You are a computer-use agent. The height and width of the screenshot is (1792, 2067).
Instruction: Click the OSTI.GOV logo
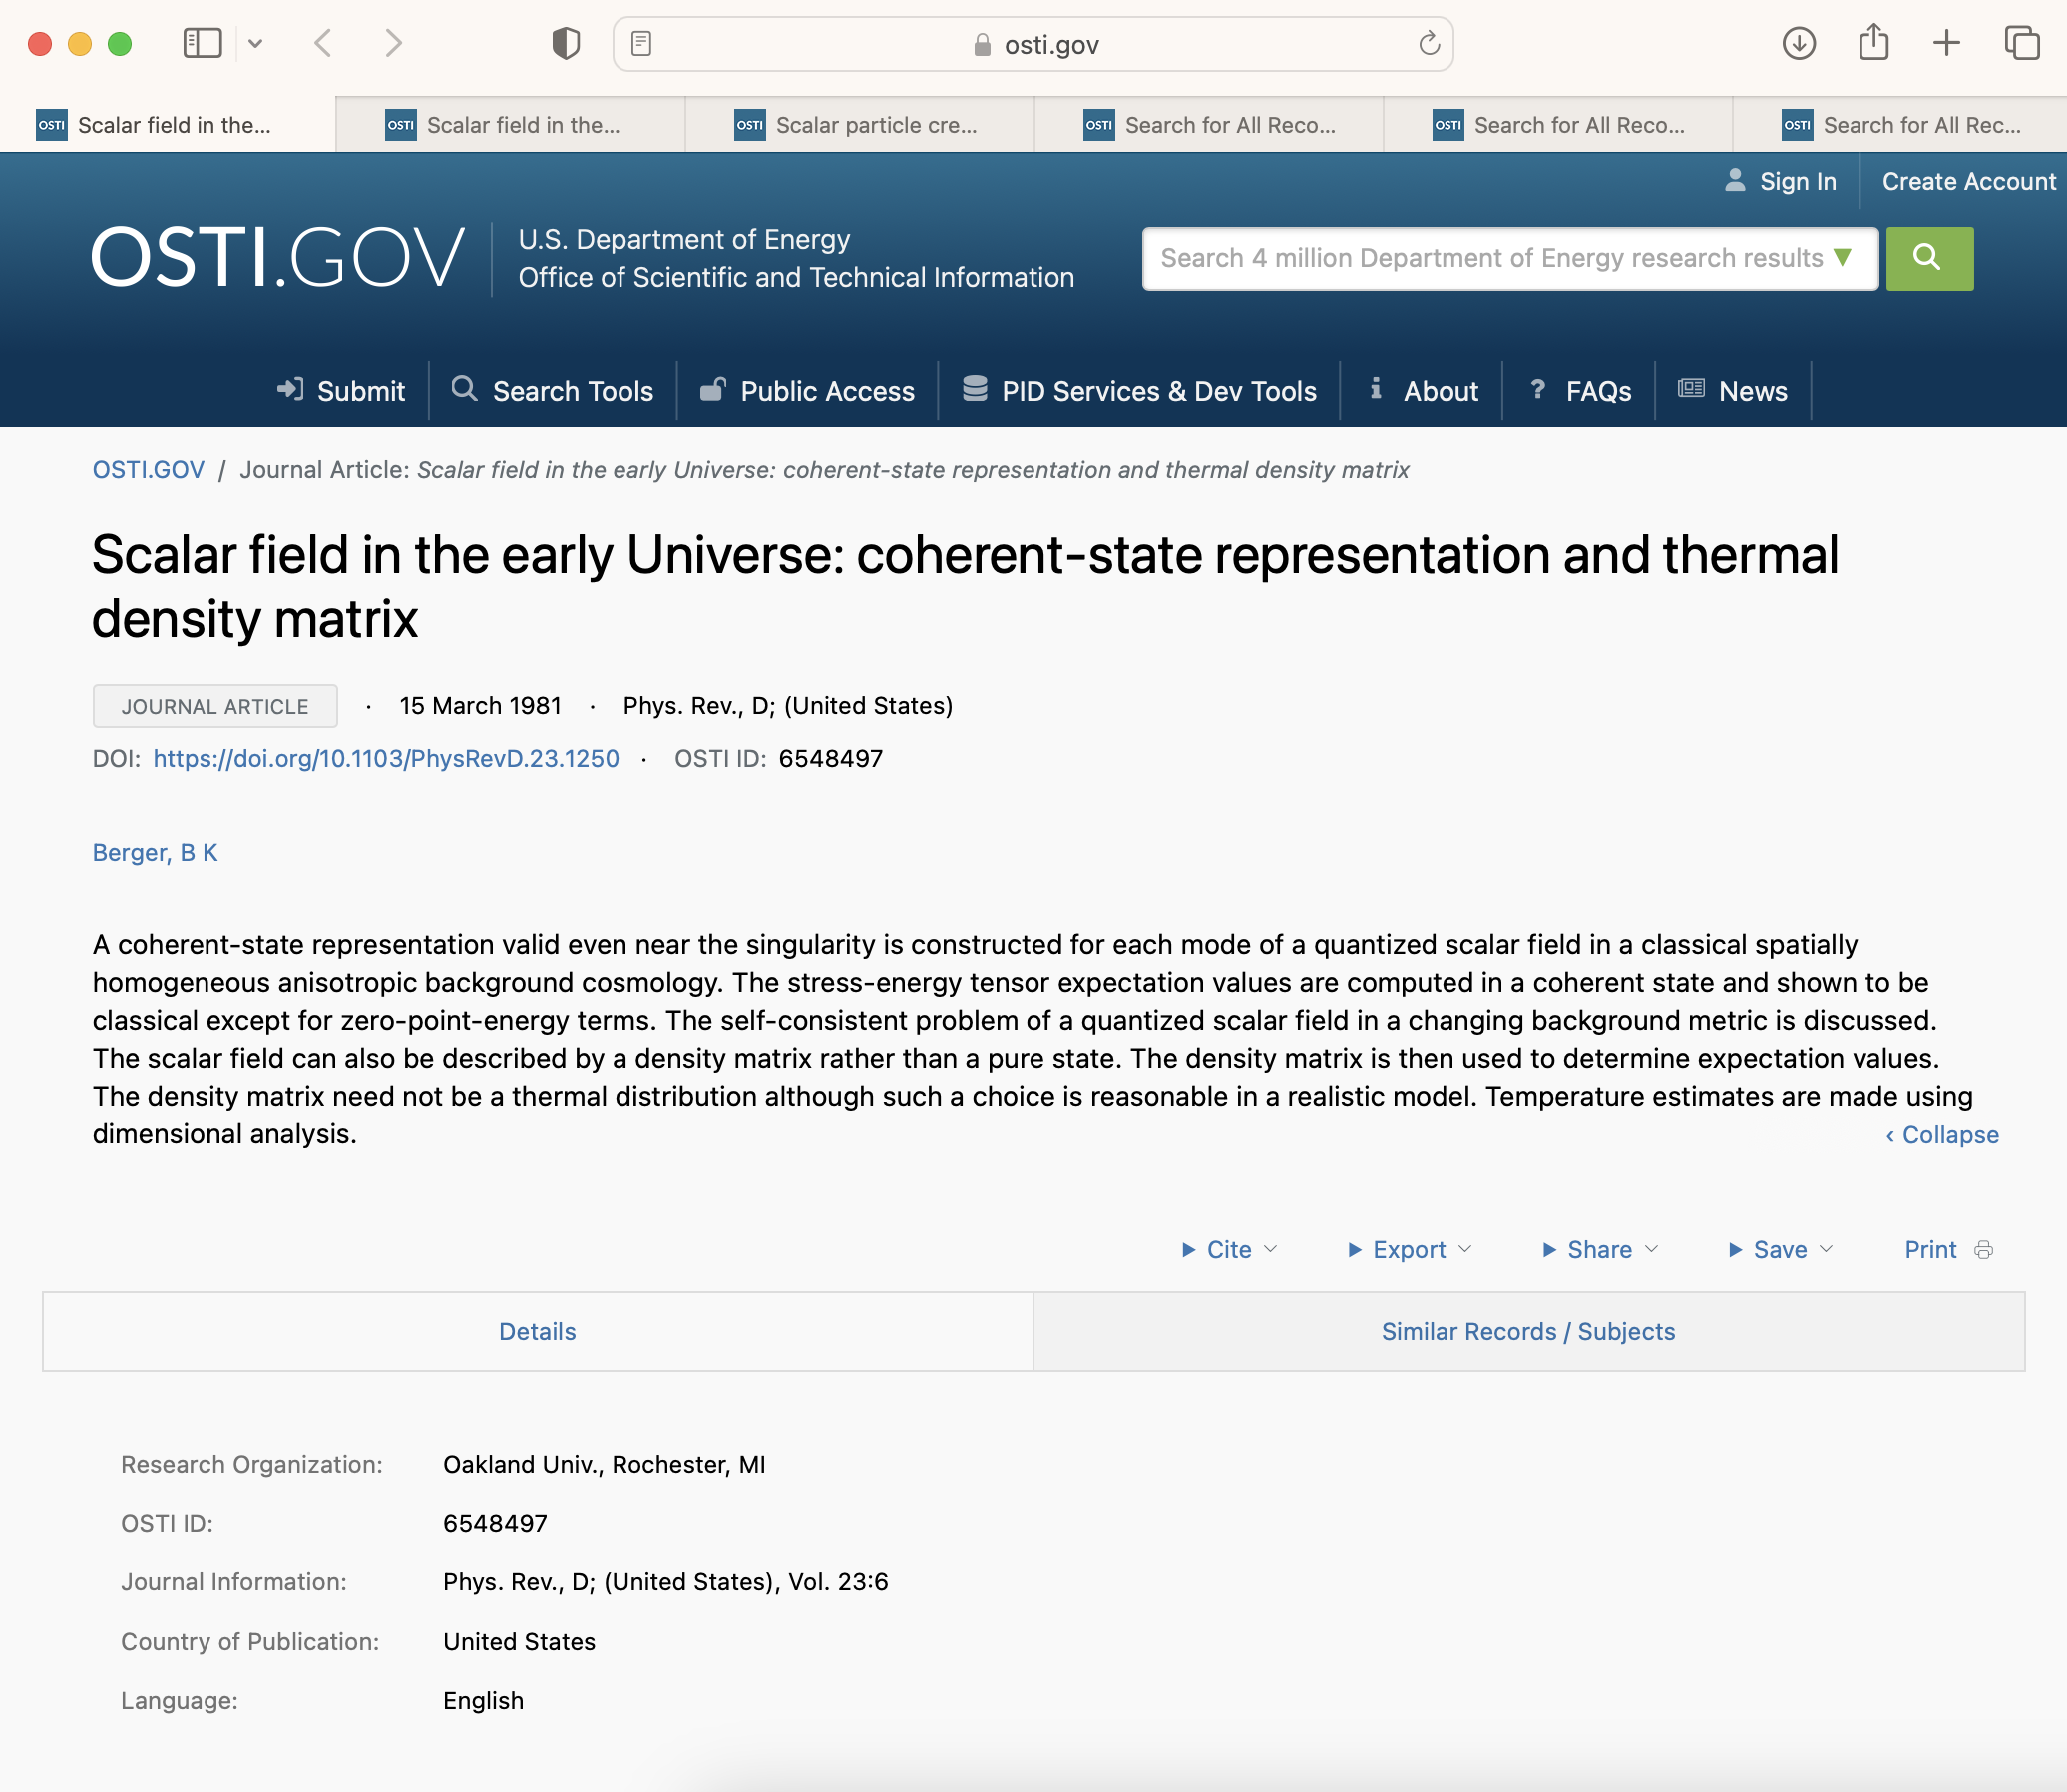tap(278, 258)
